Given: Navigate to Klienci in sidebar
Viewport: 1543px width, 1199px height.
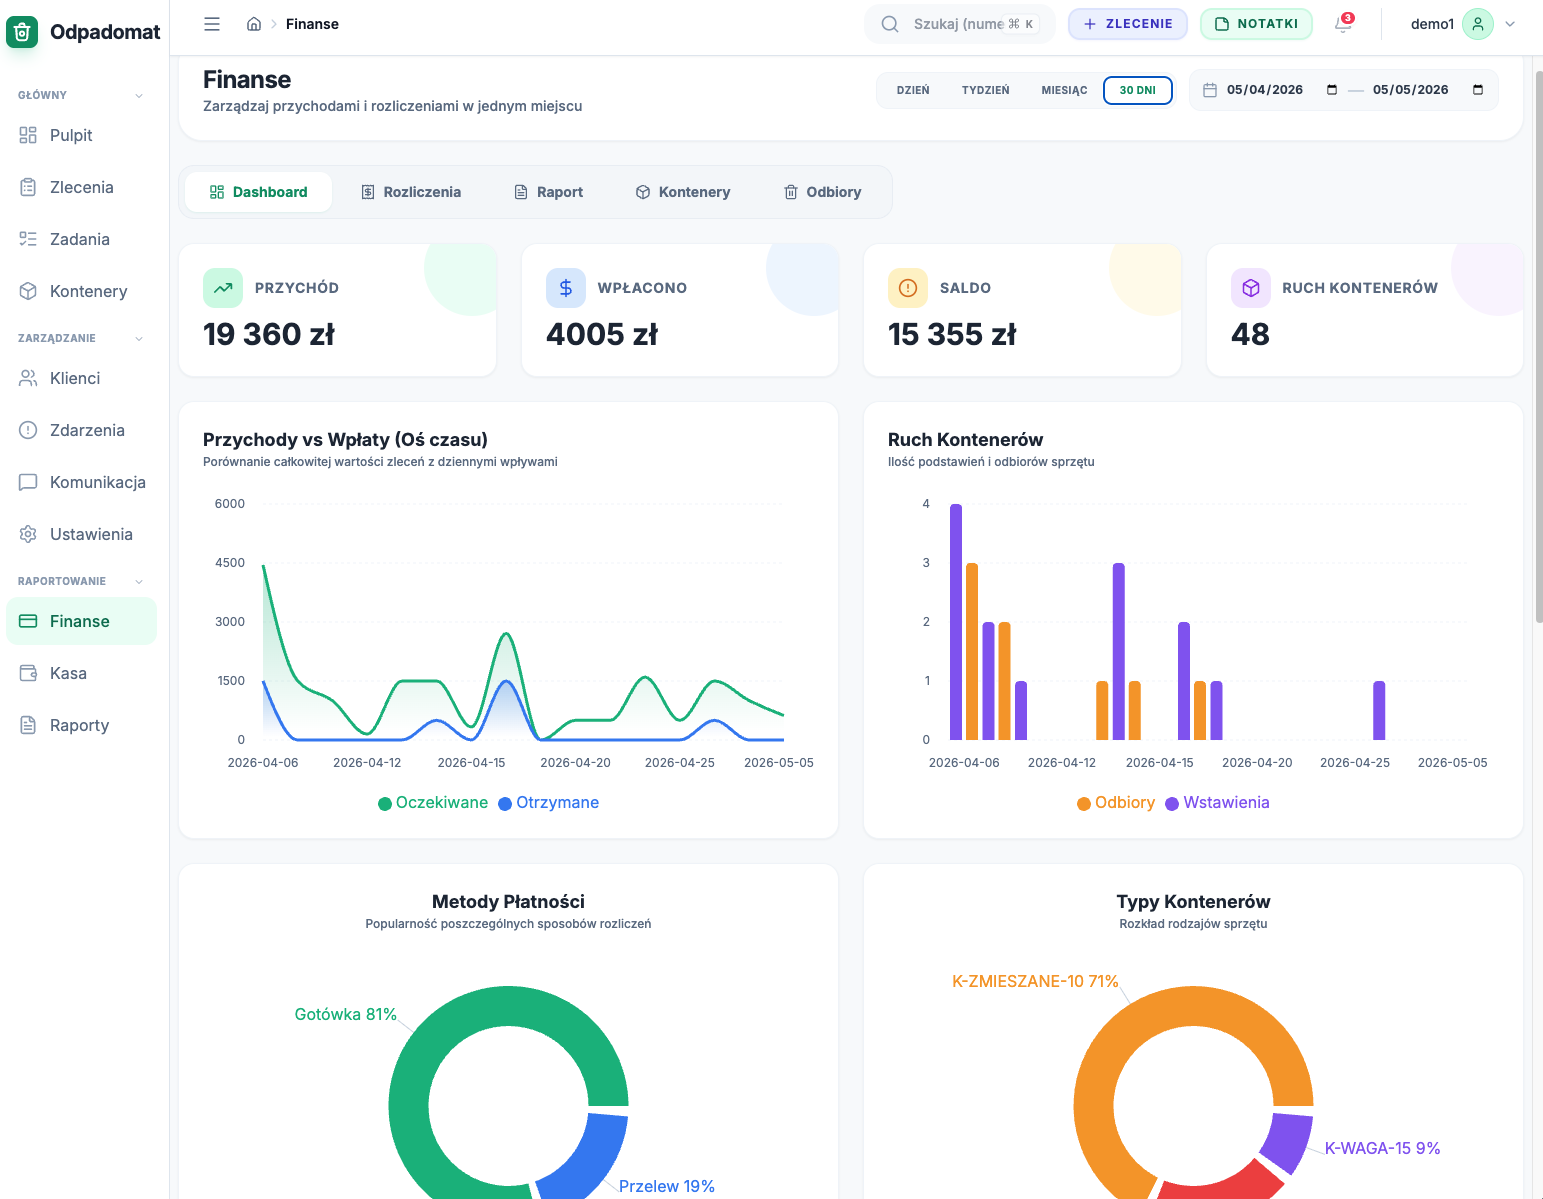Looking at the screenshot, I should 81,378.
